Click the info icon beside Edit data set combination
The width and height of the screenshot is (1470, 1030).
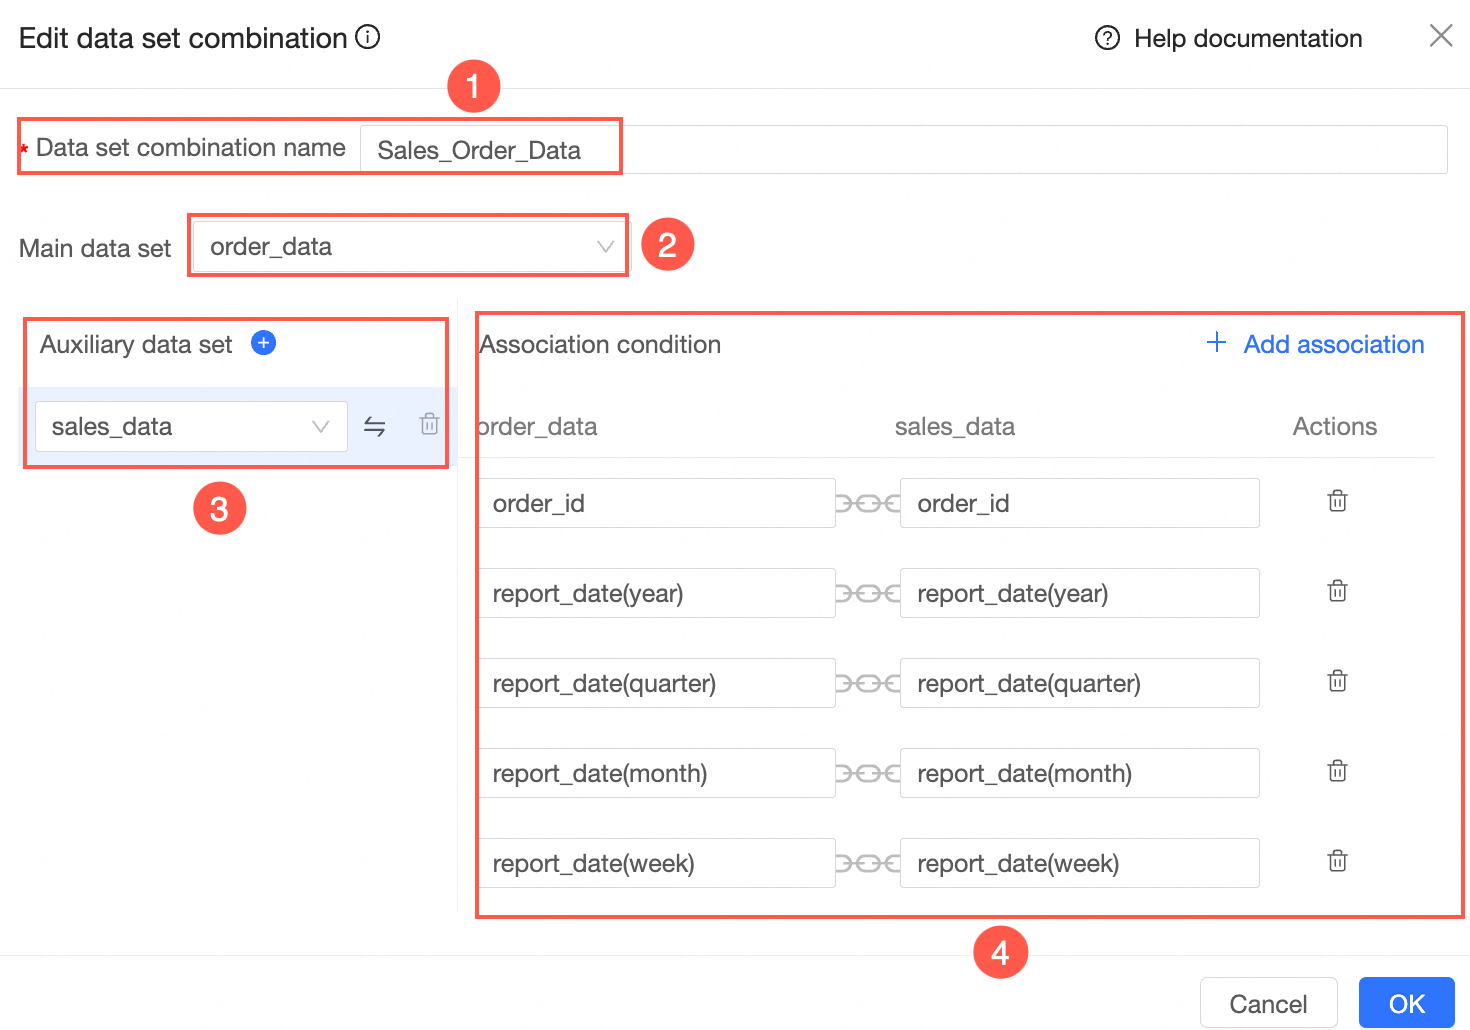click(x=368, y=37)
